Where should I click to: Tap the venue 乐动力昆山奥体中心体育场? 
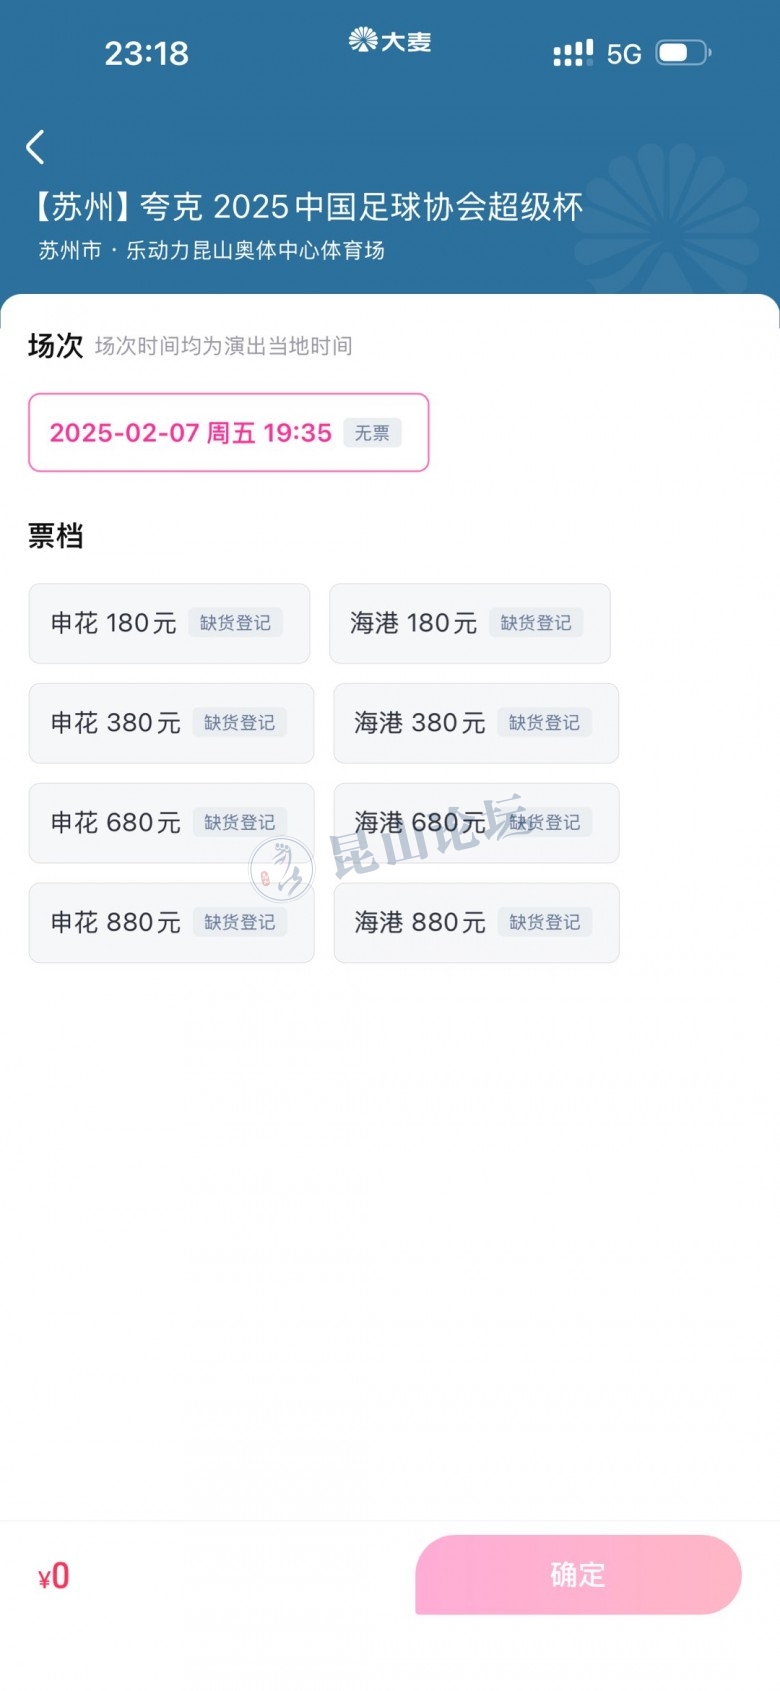[x=255, y=250]
